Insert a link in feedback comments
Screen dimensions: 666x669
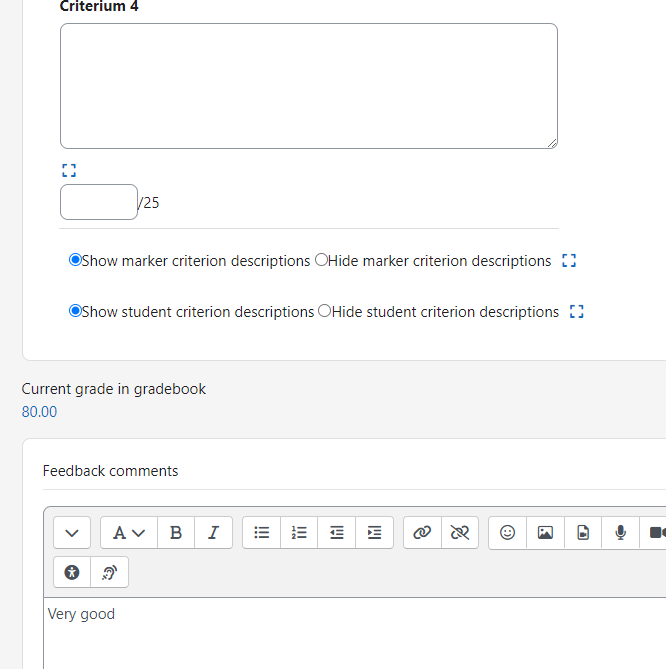[422, 532]
